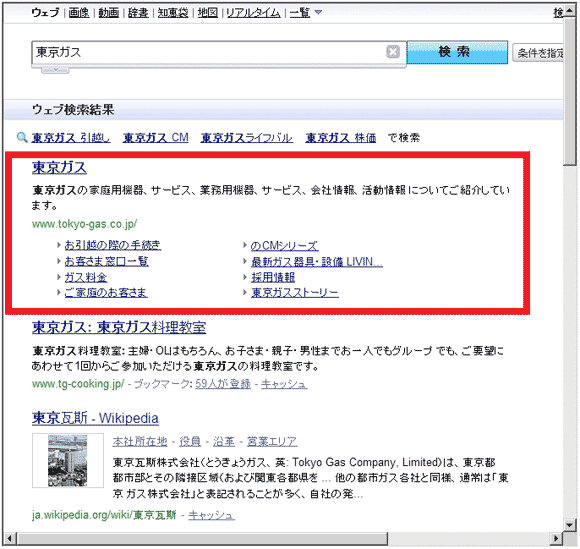Open the お引越の際の手続き sitelink
This screenshot has height=549, width=580.
(x=113, y=245)
